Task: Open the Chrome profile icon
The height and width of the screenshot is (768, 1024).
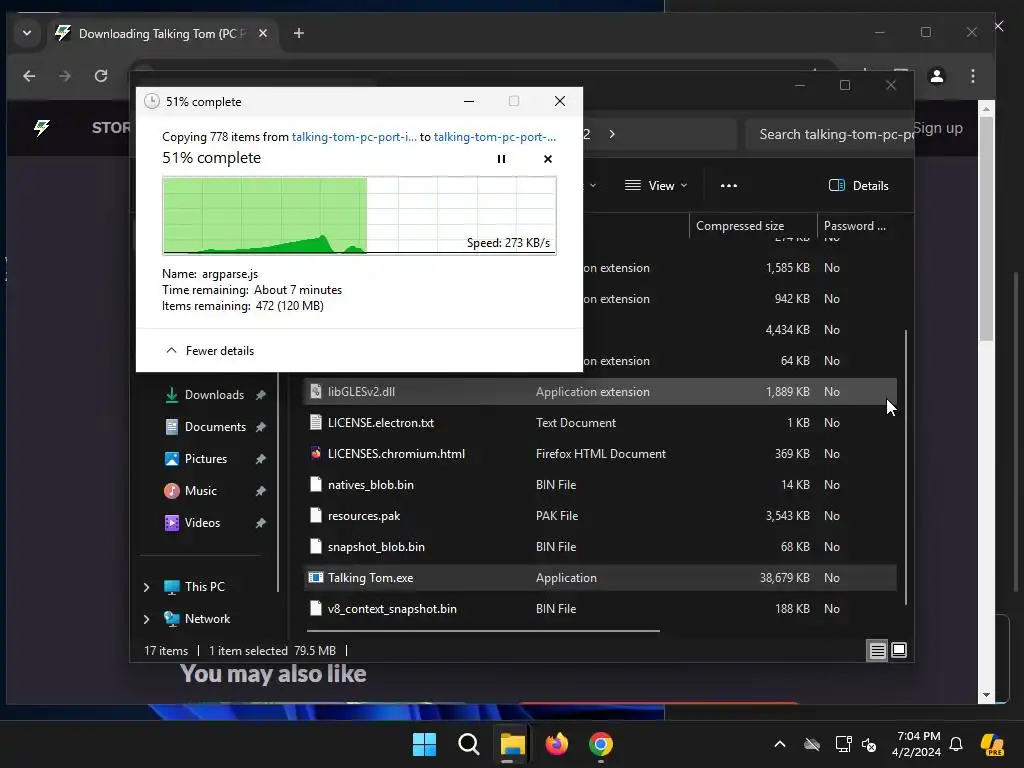Action: (x=936, y=76)
